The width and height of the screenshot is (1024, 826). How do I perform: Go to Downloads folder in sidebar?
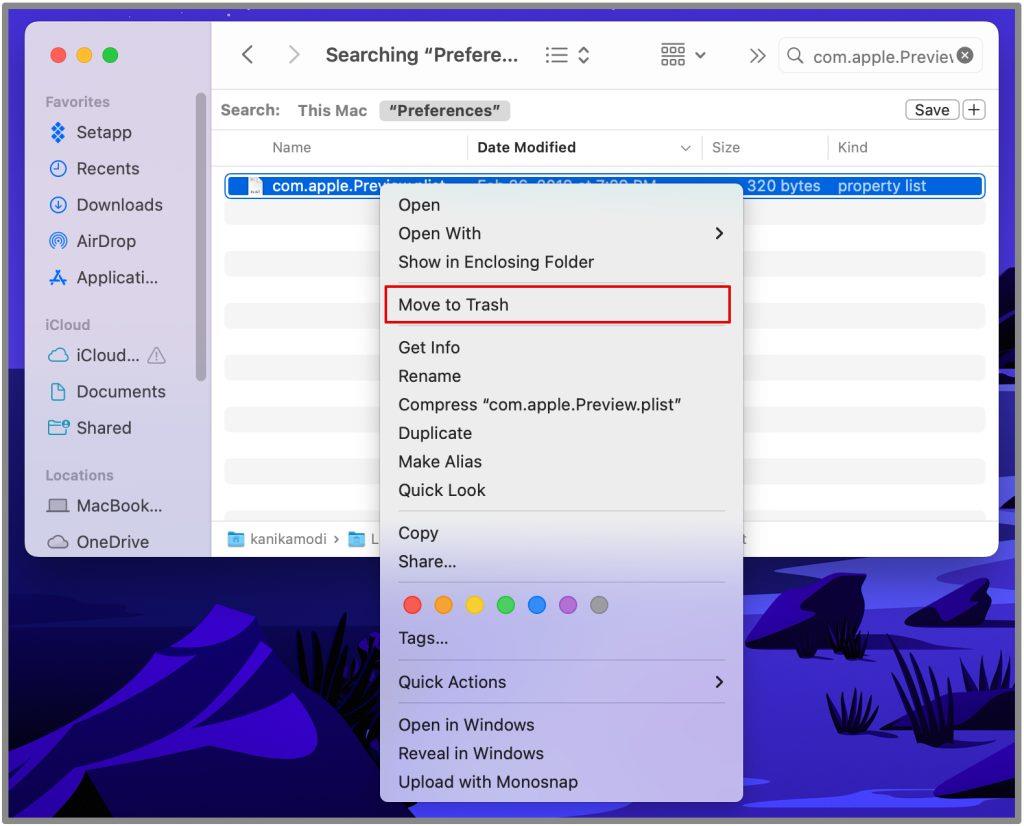click(x=106, y=205)
